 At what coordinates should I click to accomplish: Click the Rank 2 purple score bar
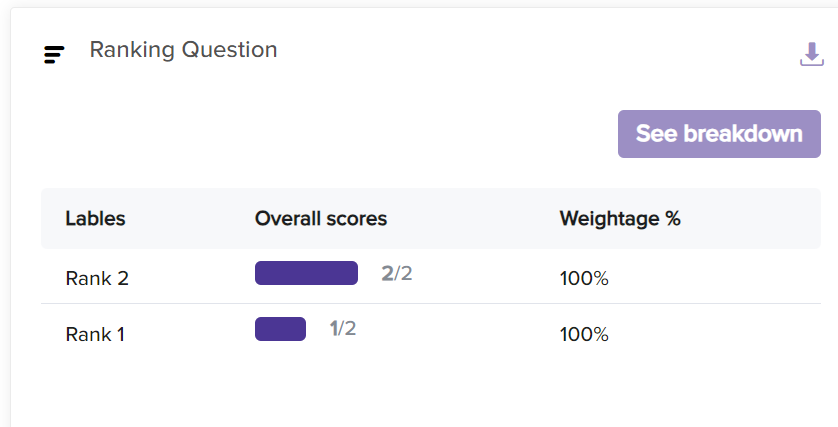point(306,273)
